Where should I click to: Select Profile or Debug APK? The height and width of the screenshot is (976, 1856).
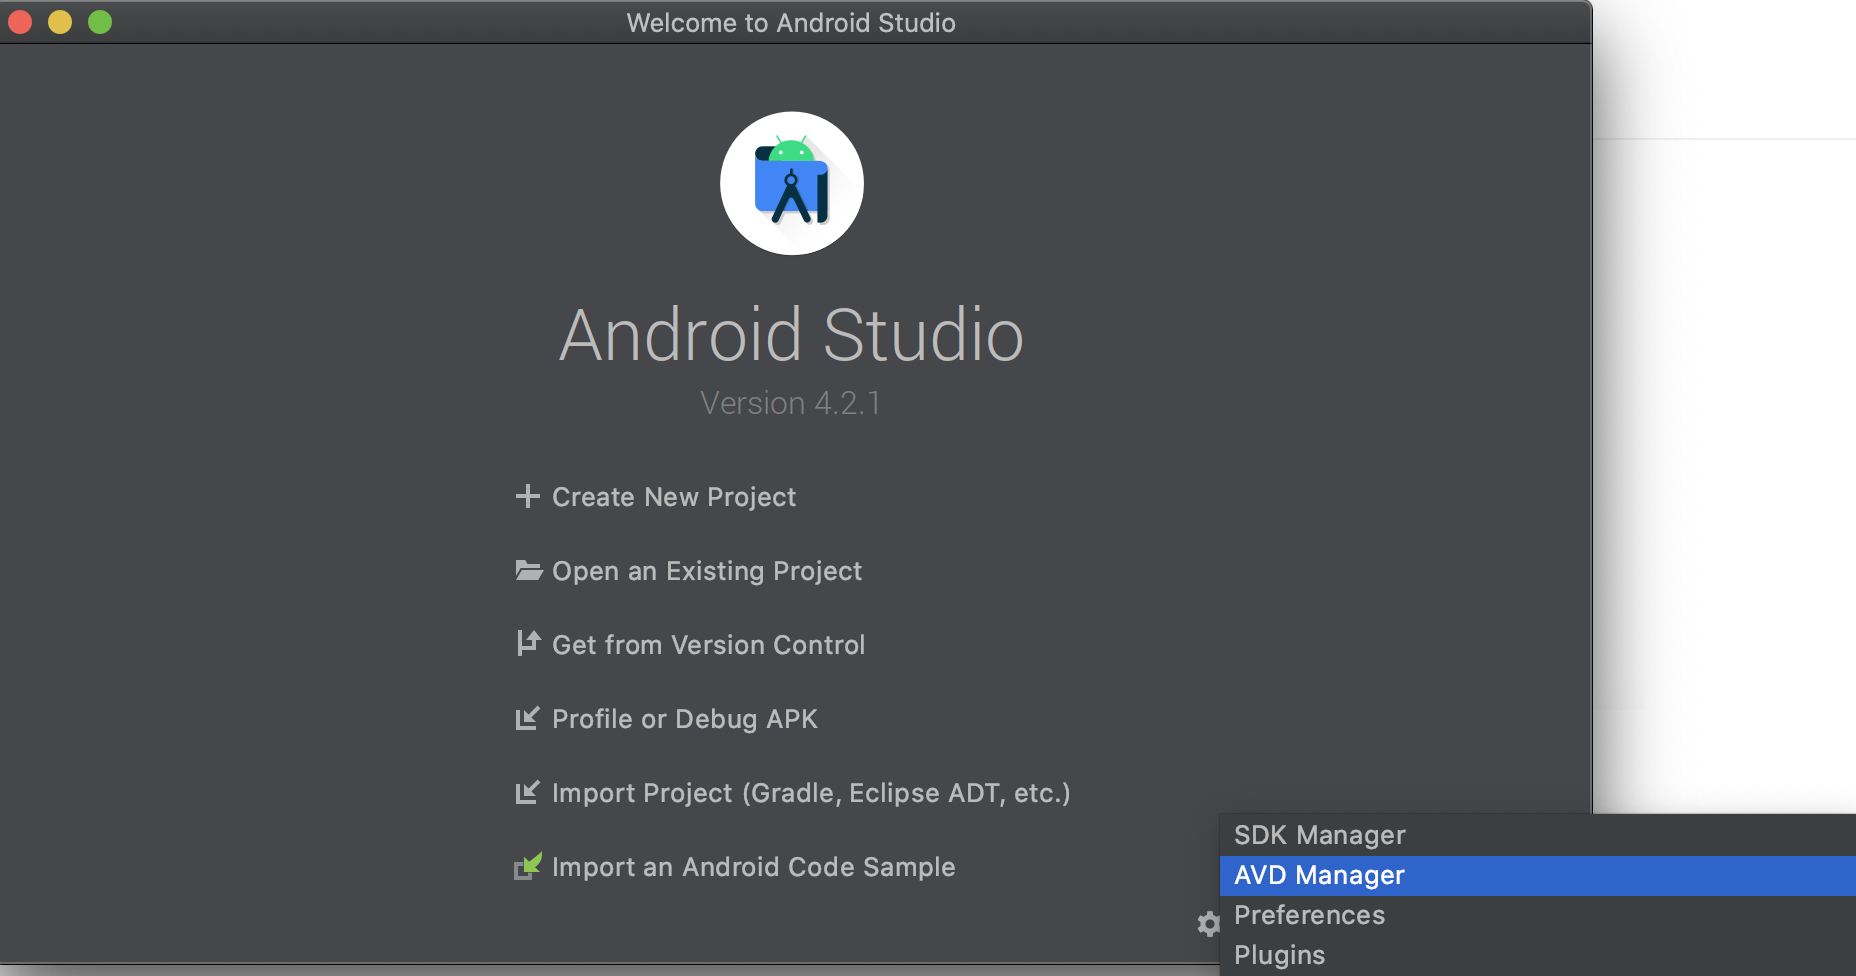[685, 719]
